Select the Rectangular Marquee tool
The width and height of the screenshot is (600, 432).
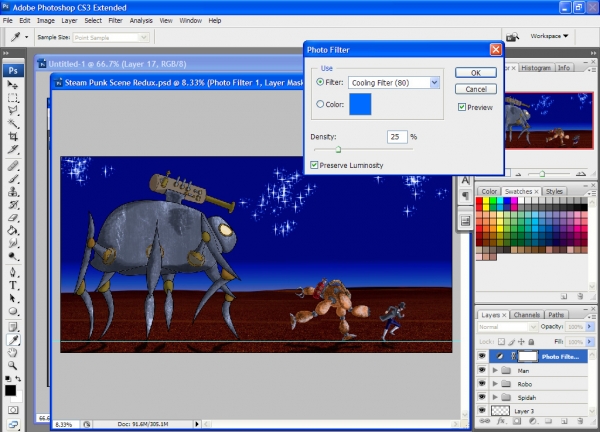point(13,98)
